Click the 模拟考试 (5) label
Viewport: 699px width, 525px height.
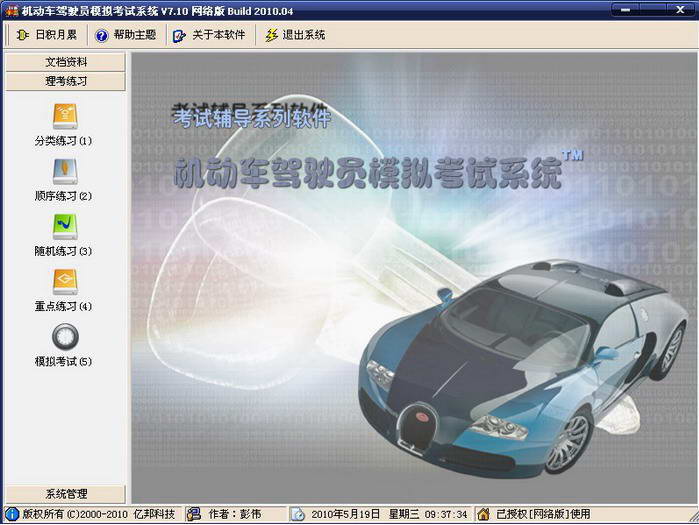point(63,361)
